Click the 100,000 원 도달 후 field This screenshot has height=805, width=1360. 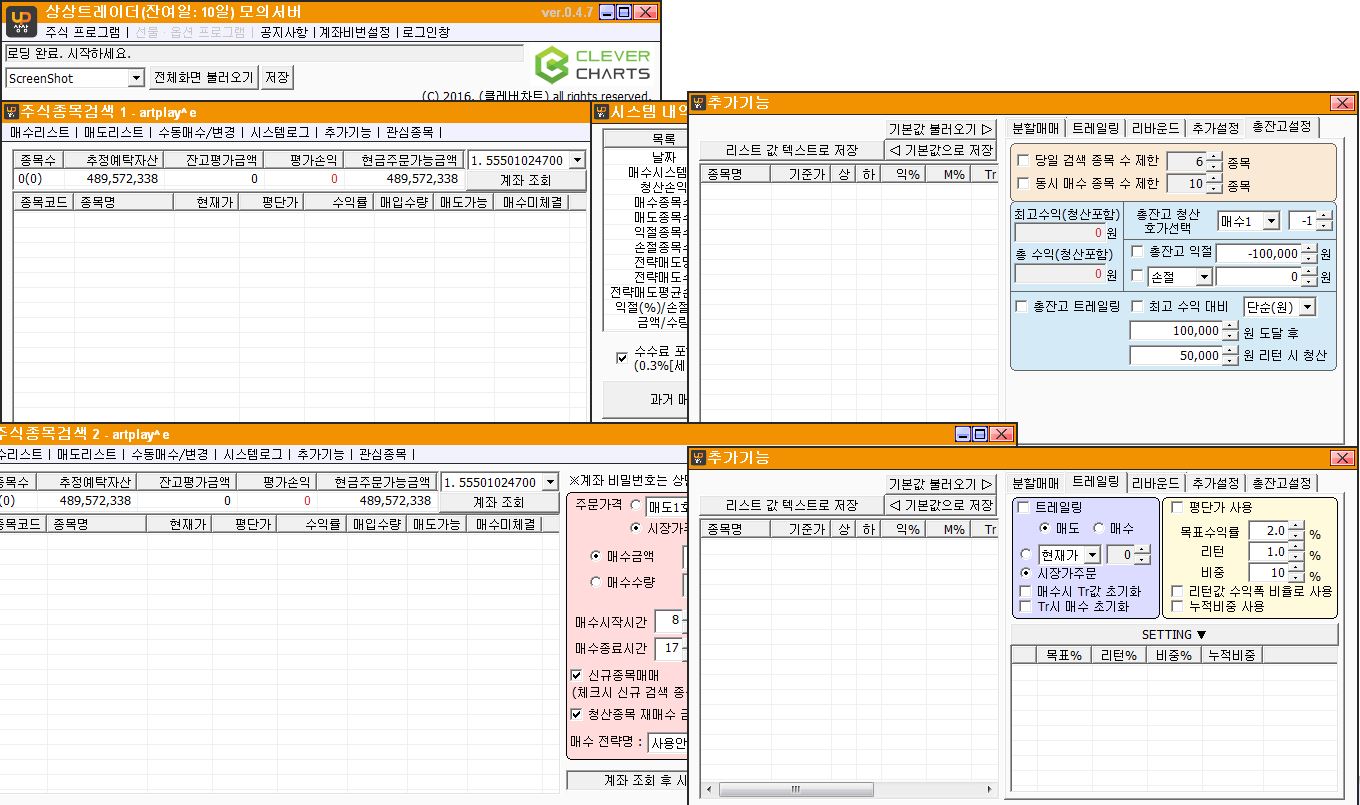[1176, 330]
